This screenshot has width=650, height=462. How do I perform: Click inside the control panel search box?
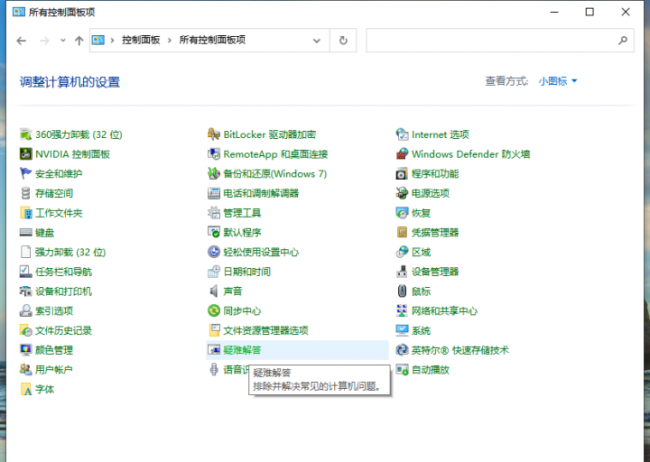[x=500, y=40]
